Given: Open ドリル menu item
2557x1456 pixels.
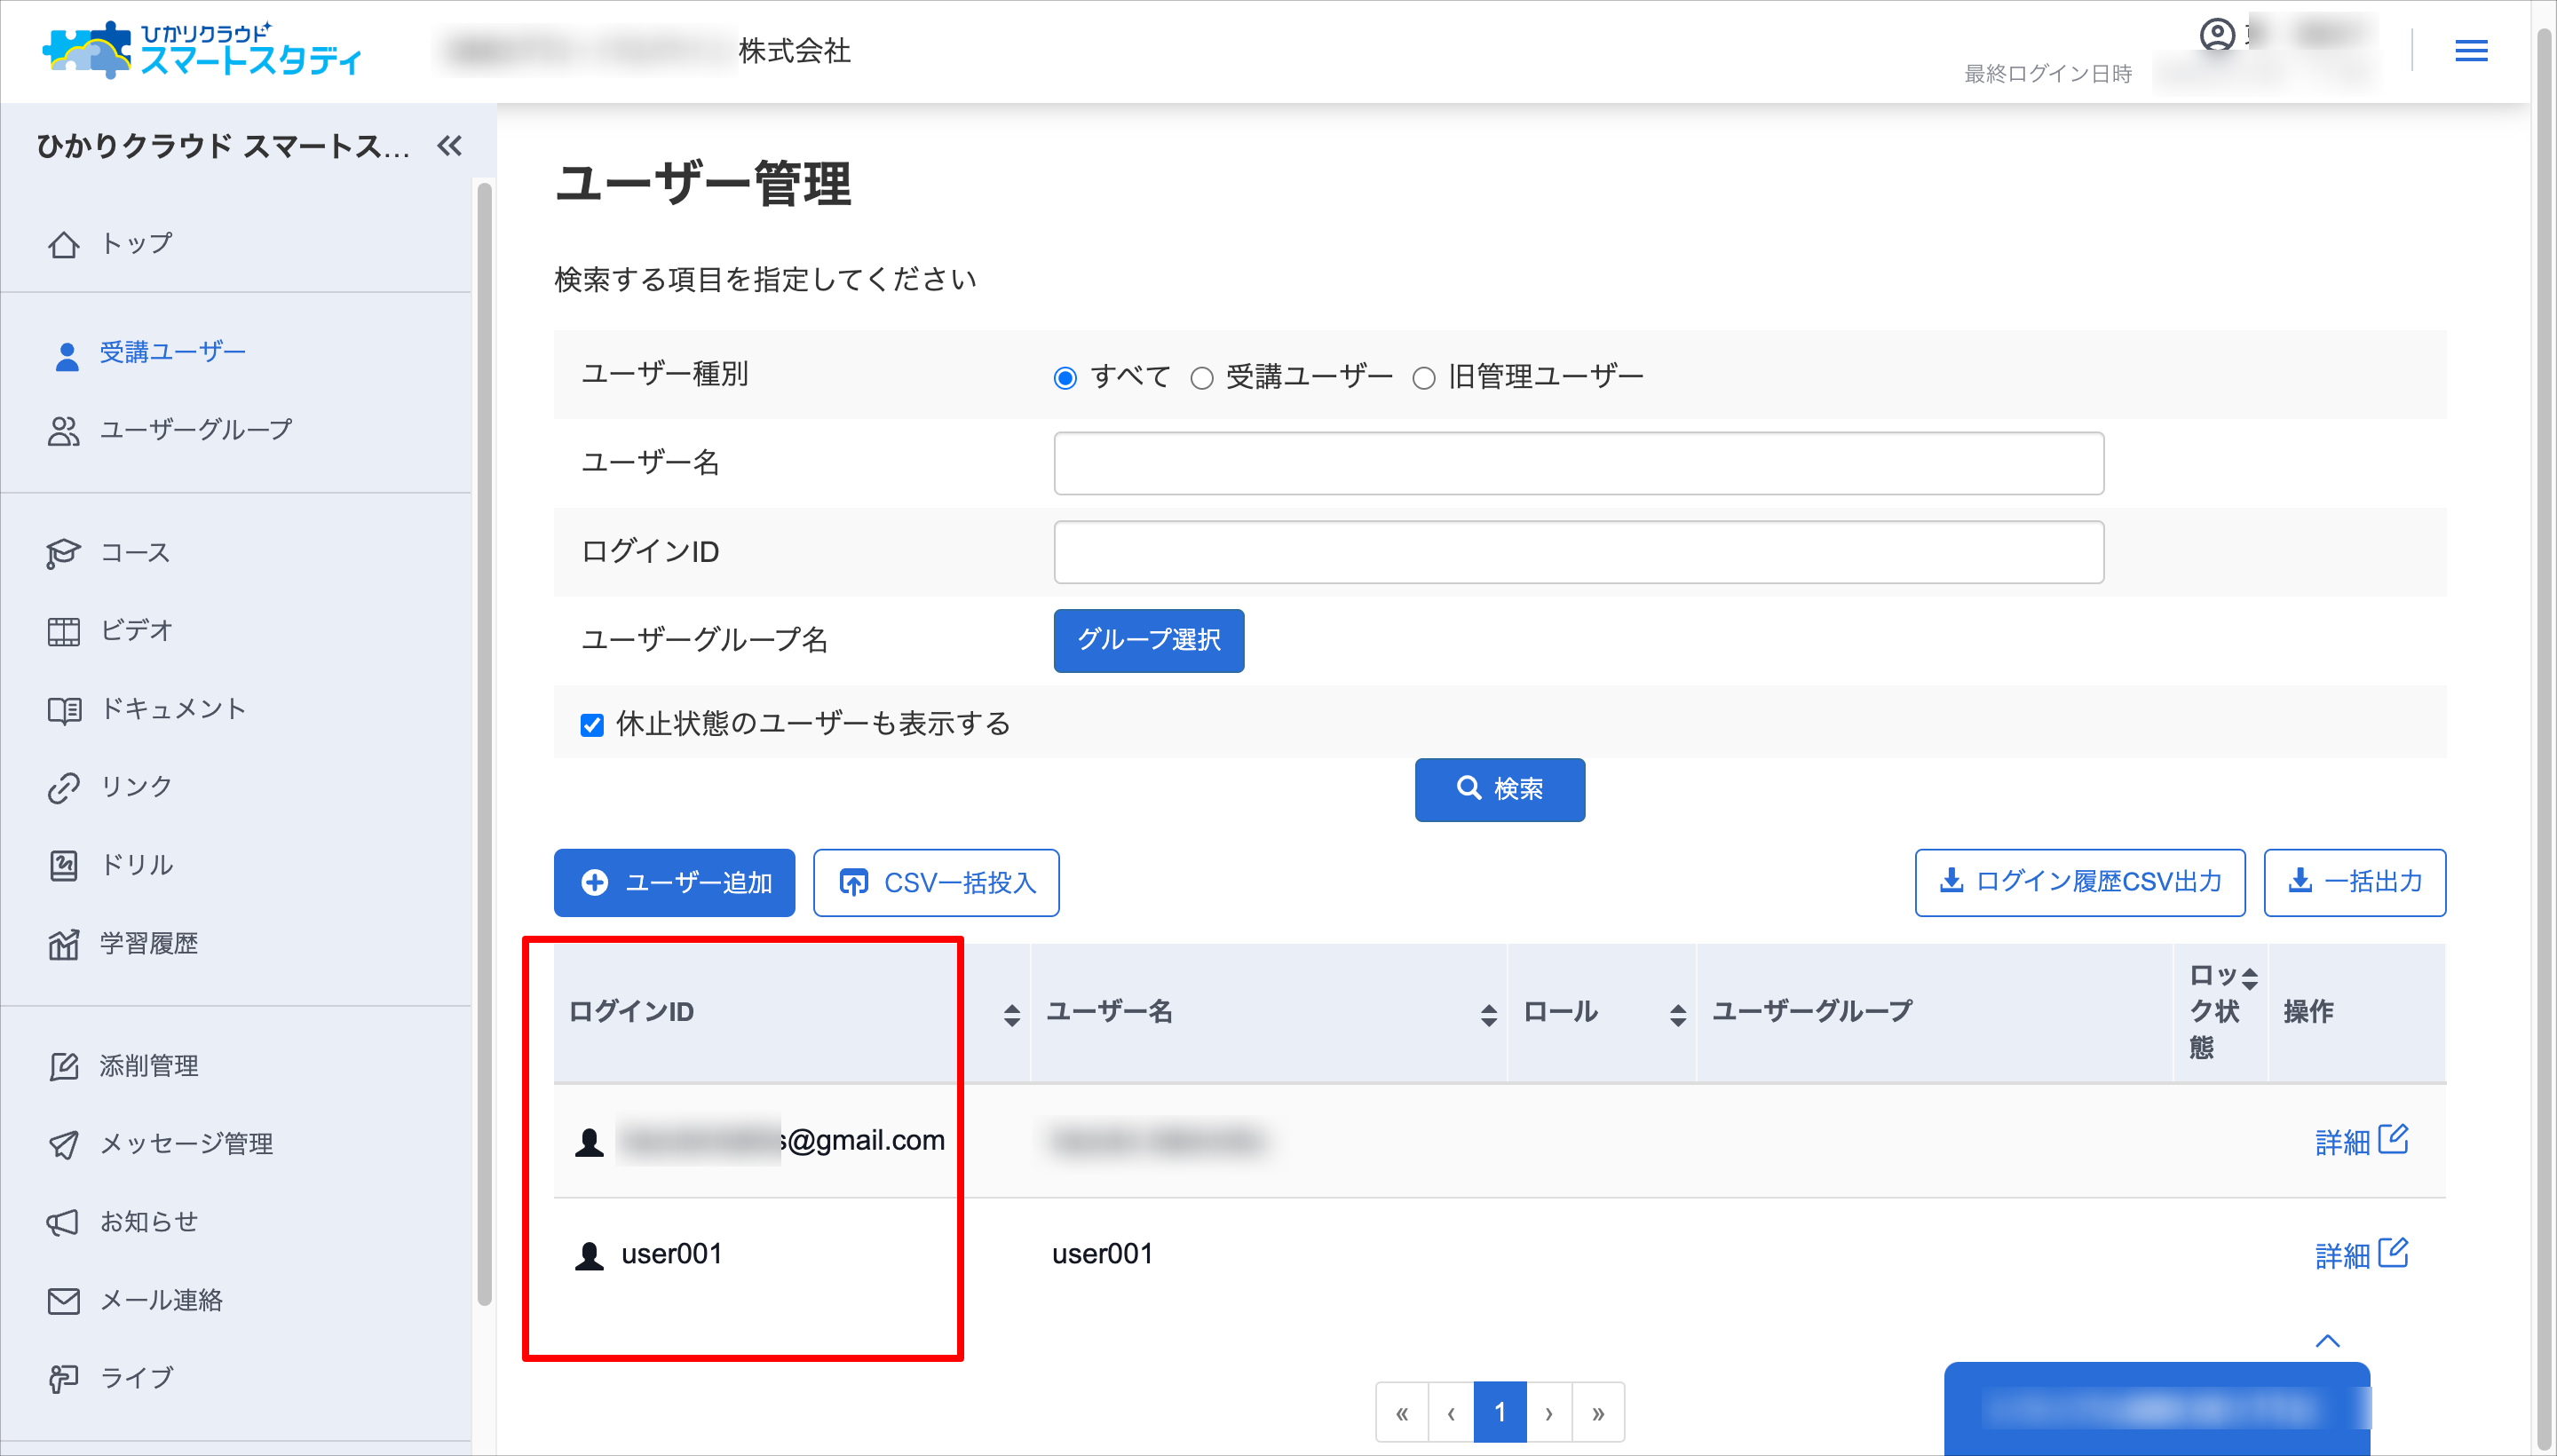Looking at the screenshot, I should [x=136, y=865].
